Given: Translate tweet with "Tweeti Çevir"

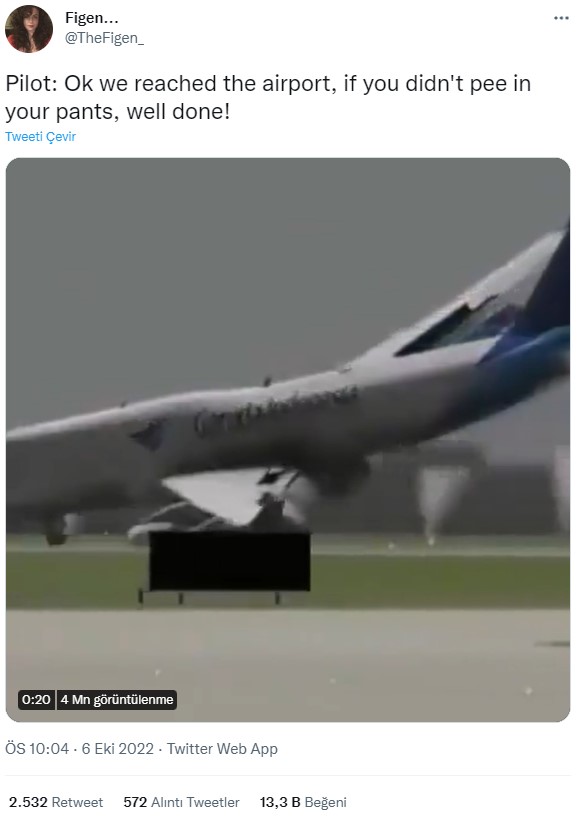Looking at the screenshot, I should pyautogui.click(x=41, y=137).
